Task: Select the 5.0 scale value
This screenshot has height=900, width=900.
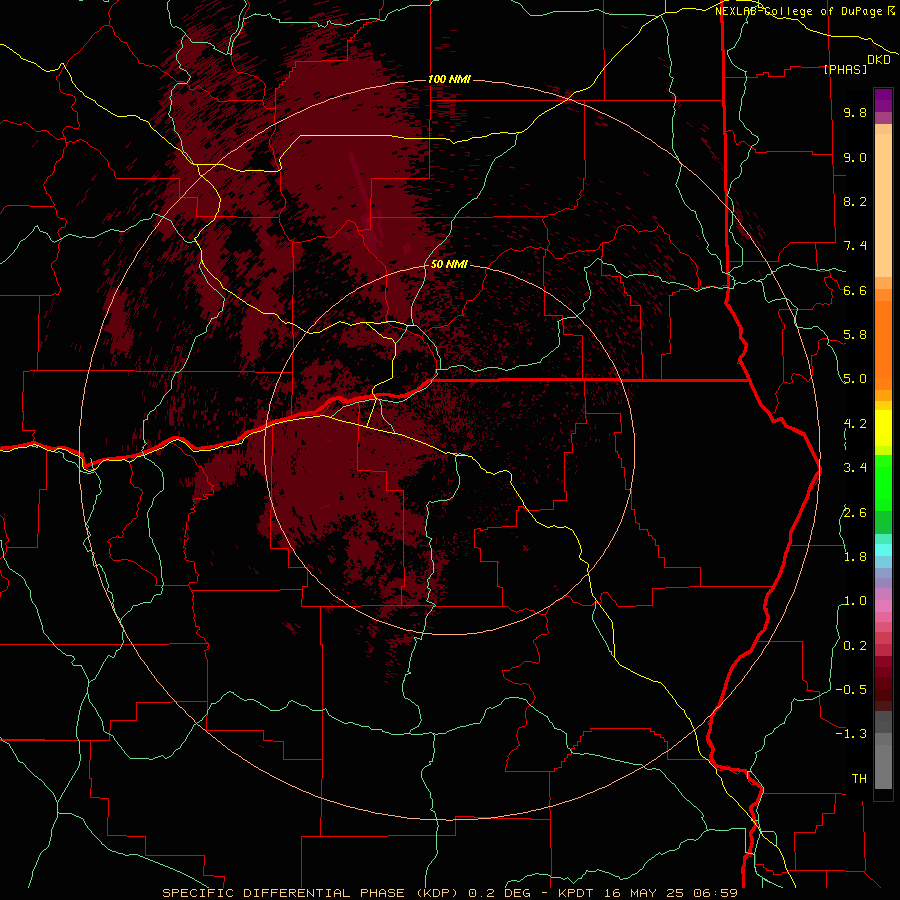Action: click(855, 379)
